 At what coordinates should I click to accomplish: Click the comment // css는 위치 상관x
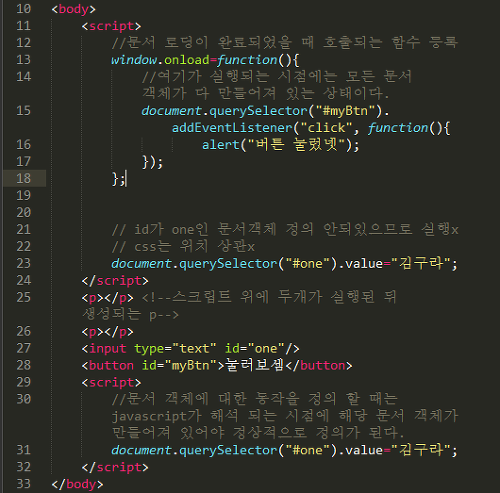click(183, 247)
